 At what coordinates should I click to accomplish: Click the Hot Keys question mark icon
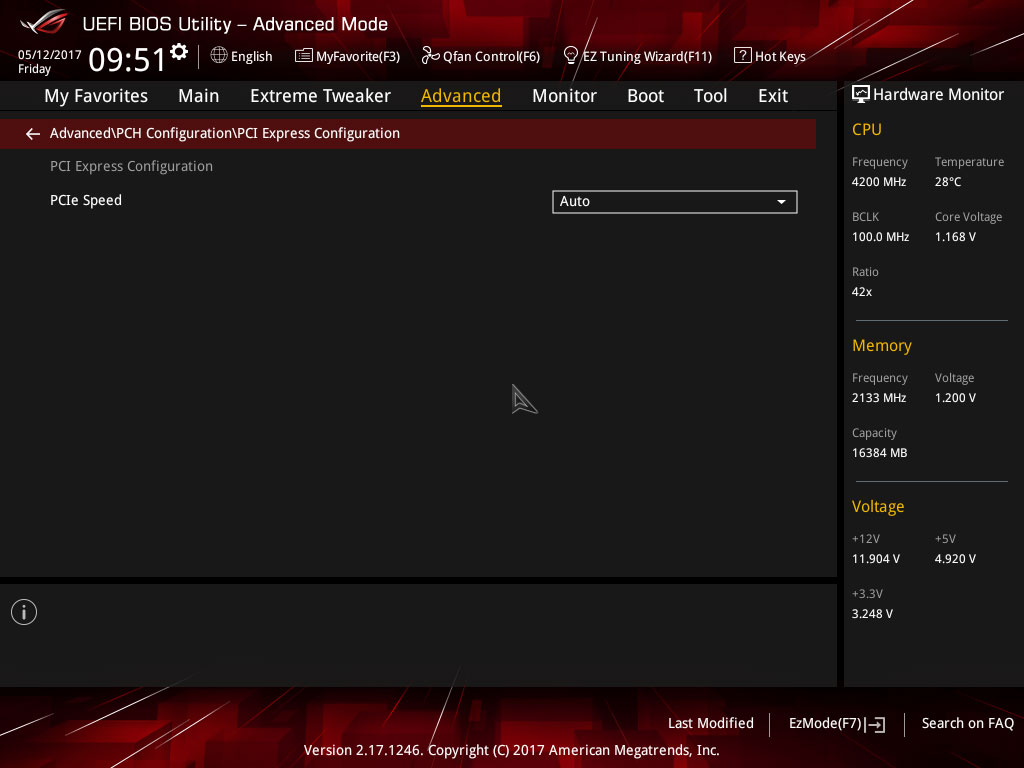[x=742, y=56]
